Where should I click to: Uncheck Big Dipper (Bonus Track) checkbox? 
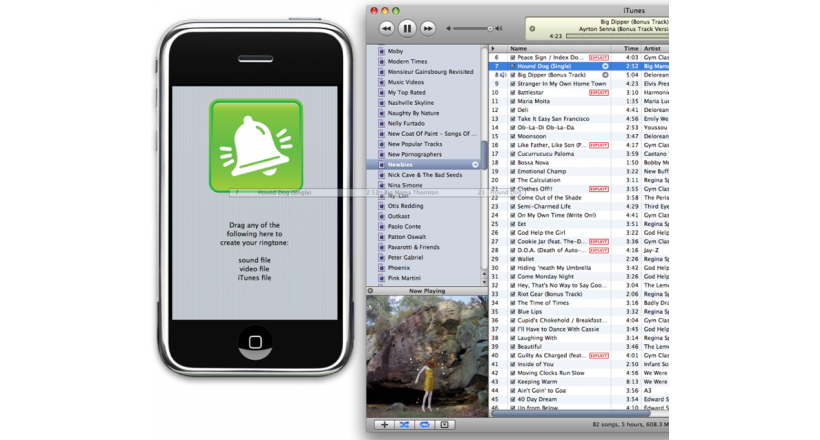(512, 75)
